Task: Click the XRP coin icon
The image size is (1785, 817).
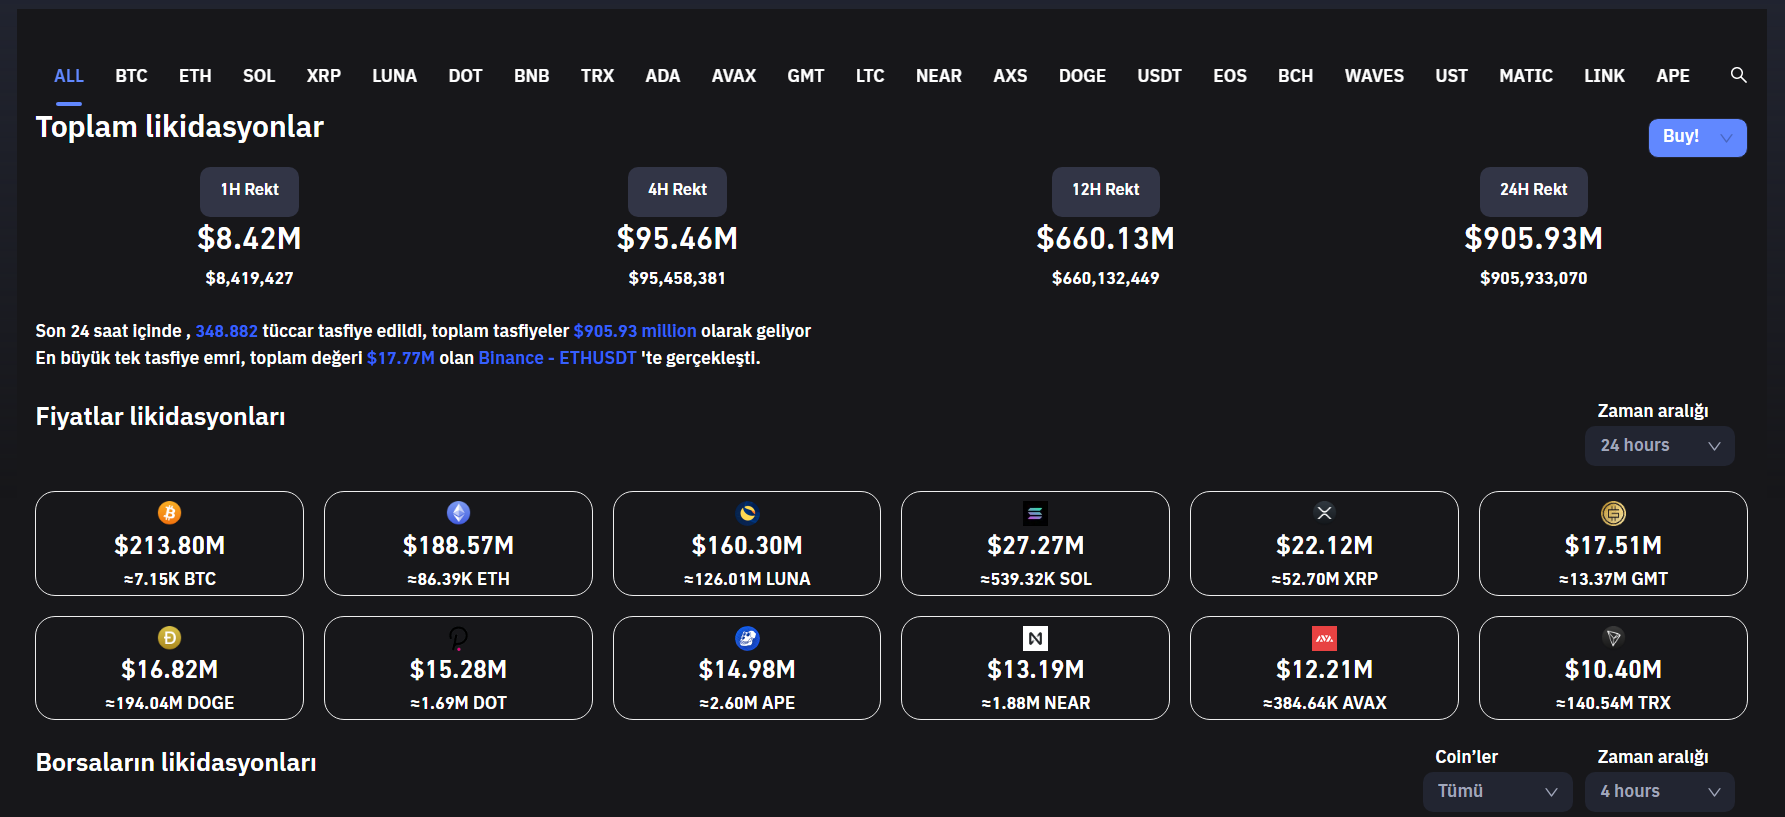Action: tap(1324, 513)
